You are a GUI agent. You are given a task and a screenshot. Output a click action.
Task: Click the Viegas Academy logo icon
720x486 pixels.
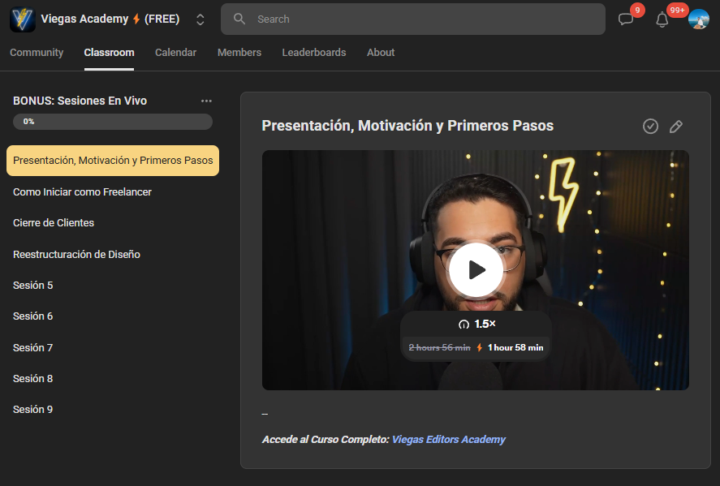22,19
